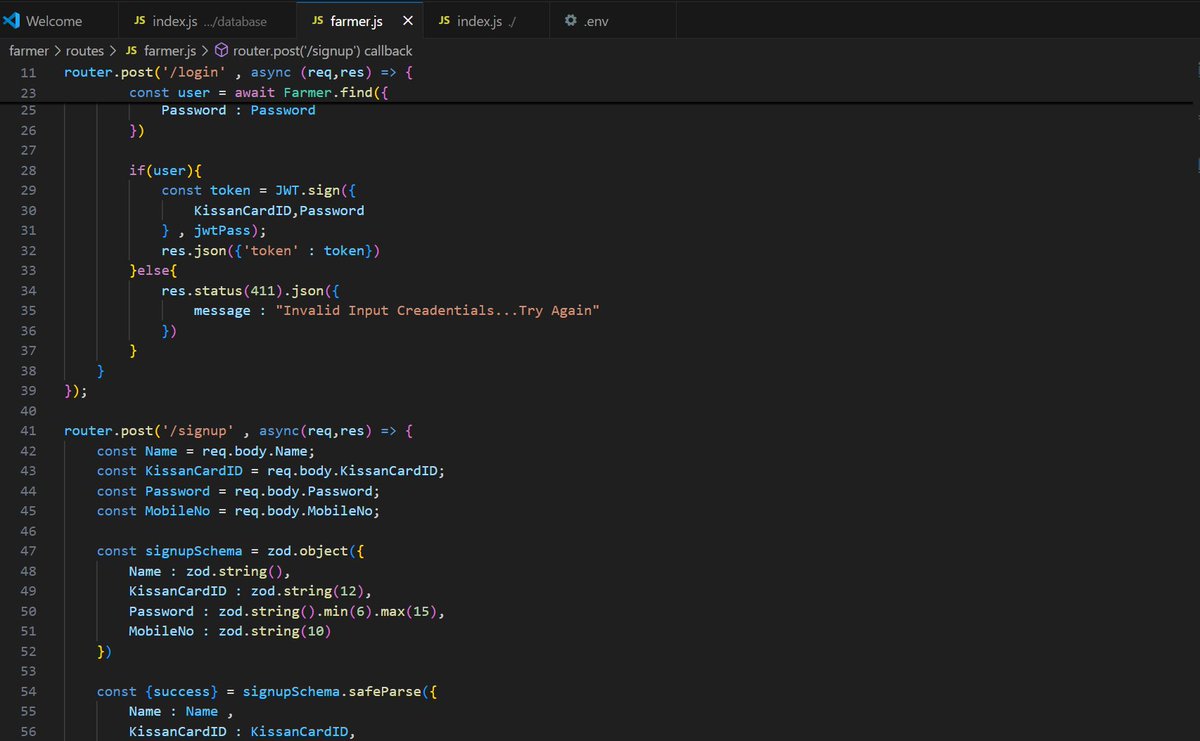
Task: Click the VS Code icon on Welcome tab
Action: point(12,21)
